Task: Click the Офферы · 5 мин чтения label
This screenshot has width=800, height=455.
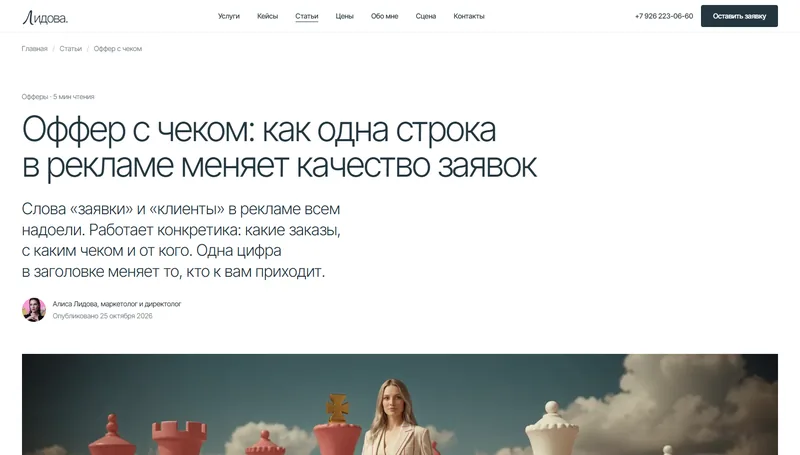Action: point(58,96)
